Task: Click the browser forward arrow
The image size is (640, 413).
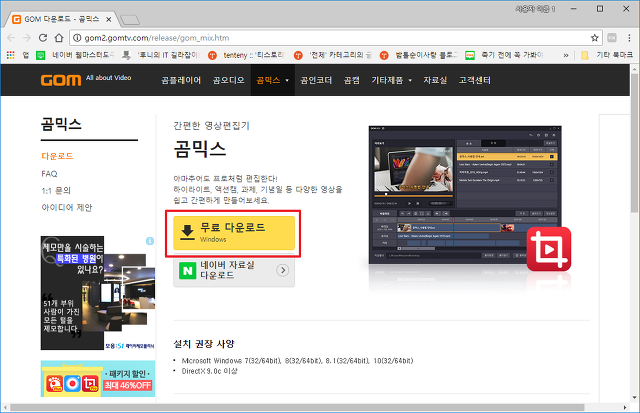Action: [27, 38]
